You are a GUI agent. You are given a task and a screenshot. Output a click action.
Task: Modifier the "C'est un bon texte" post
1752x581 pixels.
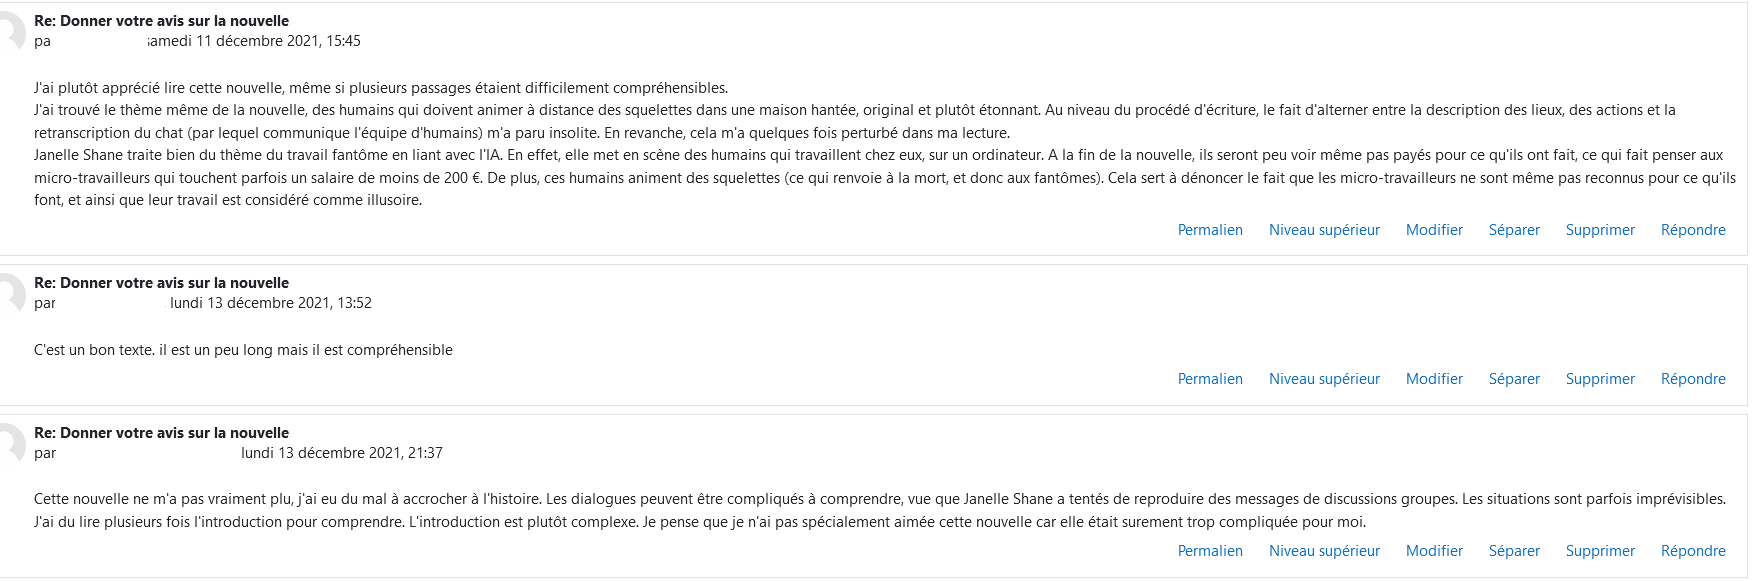pos(1434,379)
